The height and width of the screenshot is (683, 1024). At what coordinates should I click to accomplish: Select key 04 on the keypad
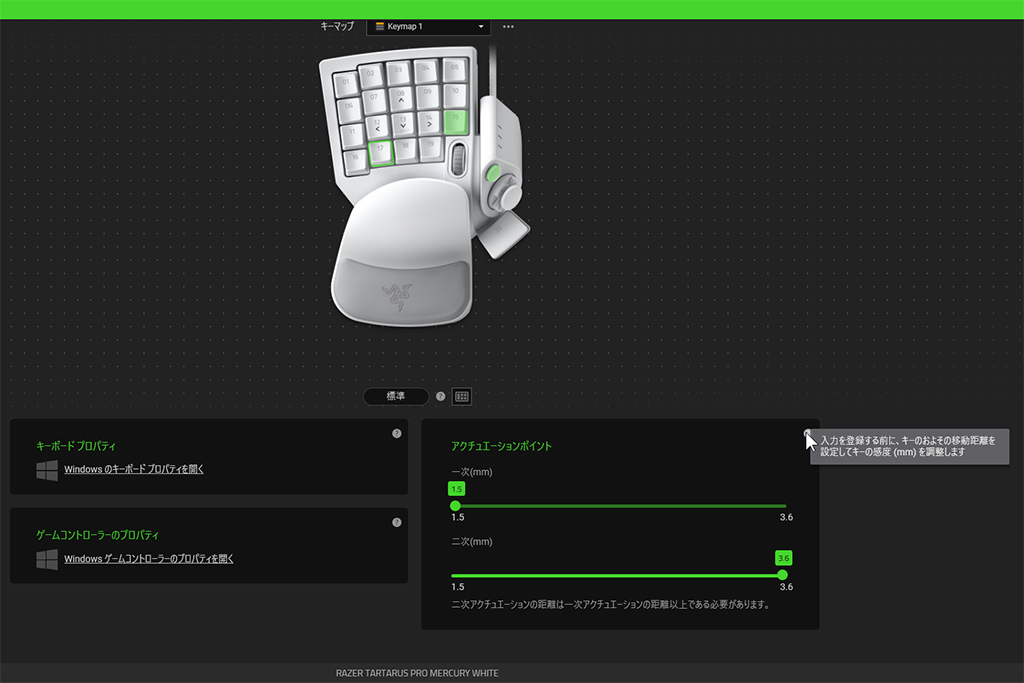425,70
